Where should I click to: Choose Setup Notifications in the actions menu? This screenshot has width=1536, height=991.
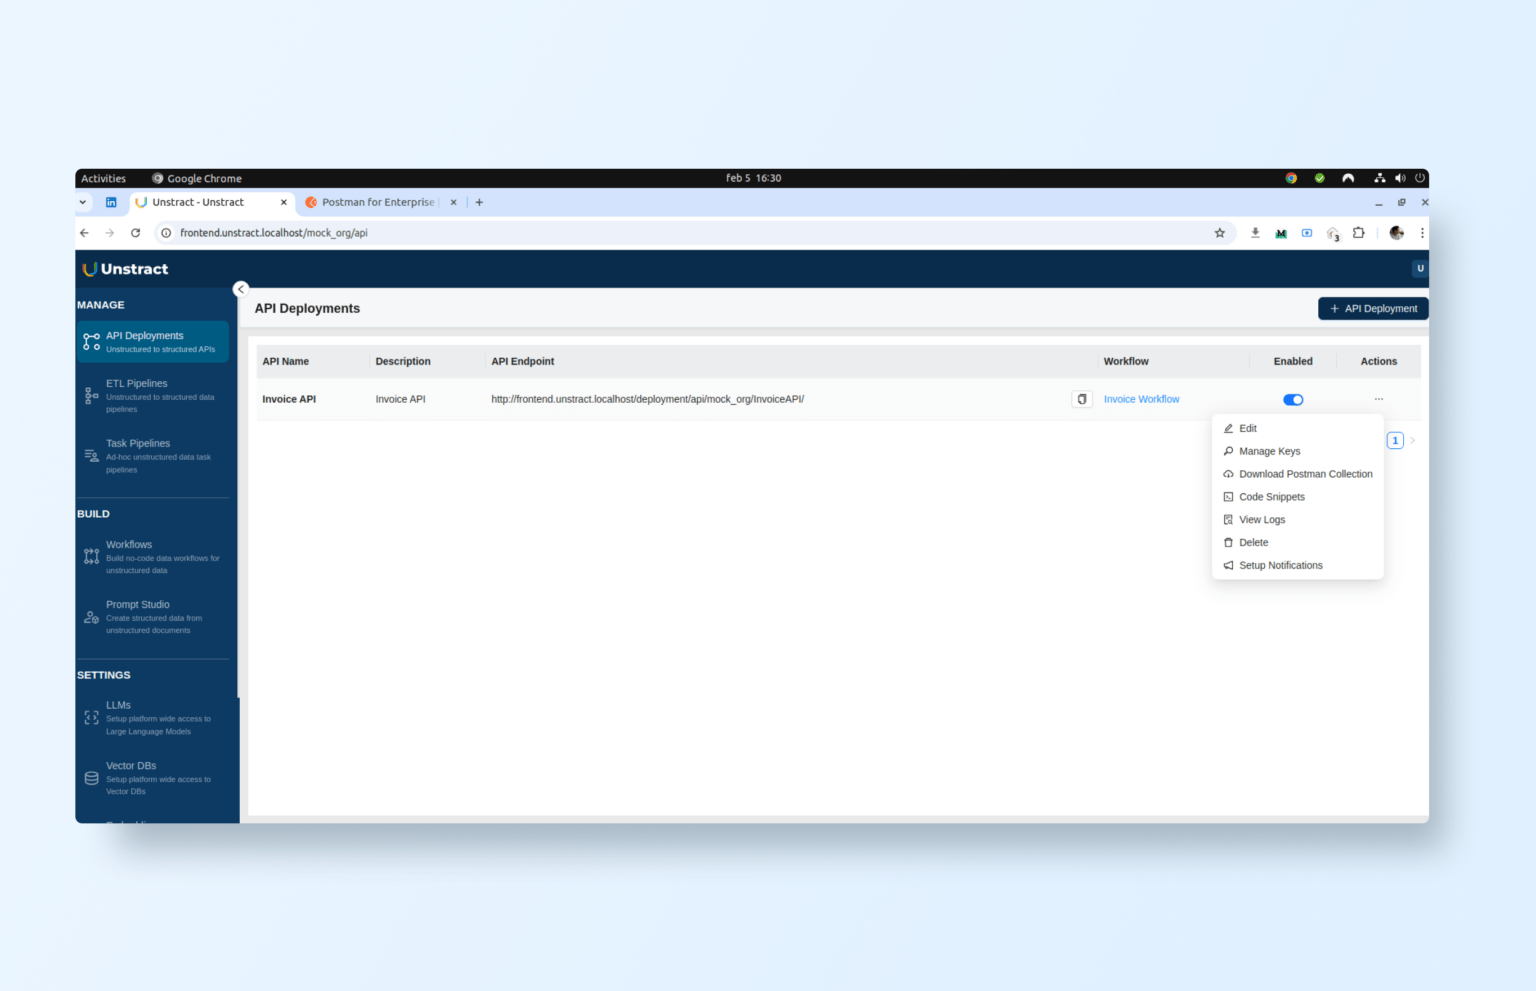1280,565
